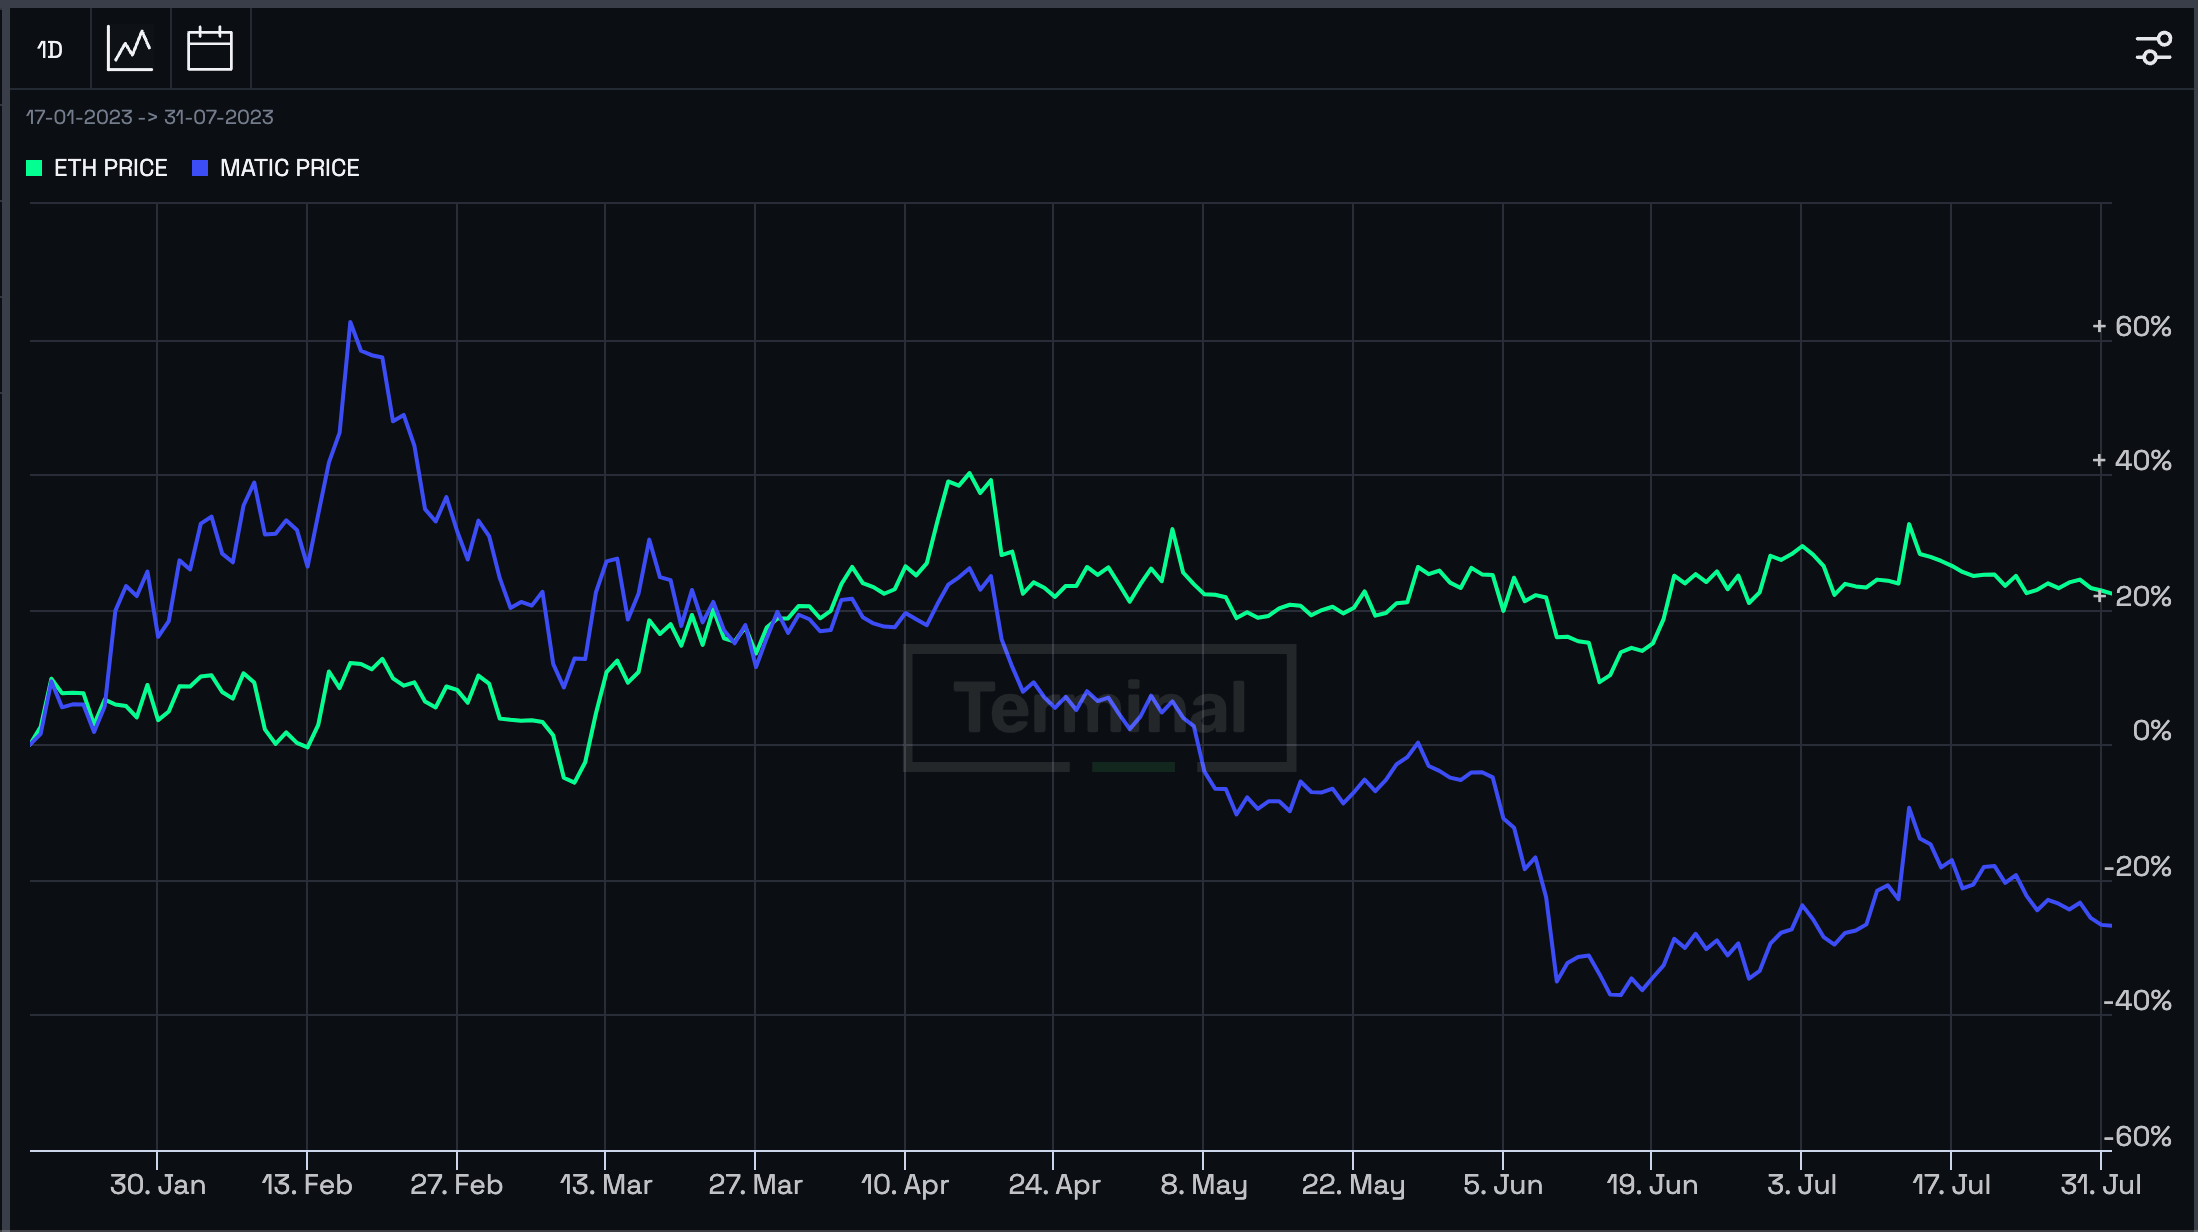Click the MATIC line low point in mid-June
The width and height of the screenshot is (2198, 1232).
[1615, 995]
